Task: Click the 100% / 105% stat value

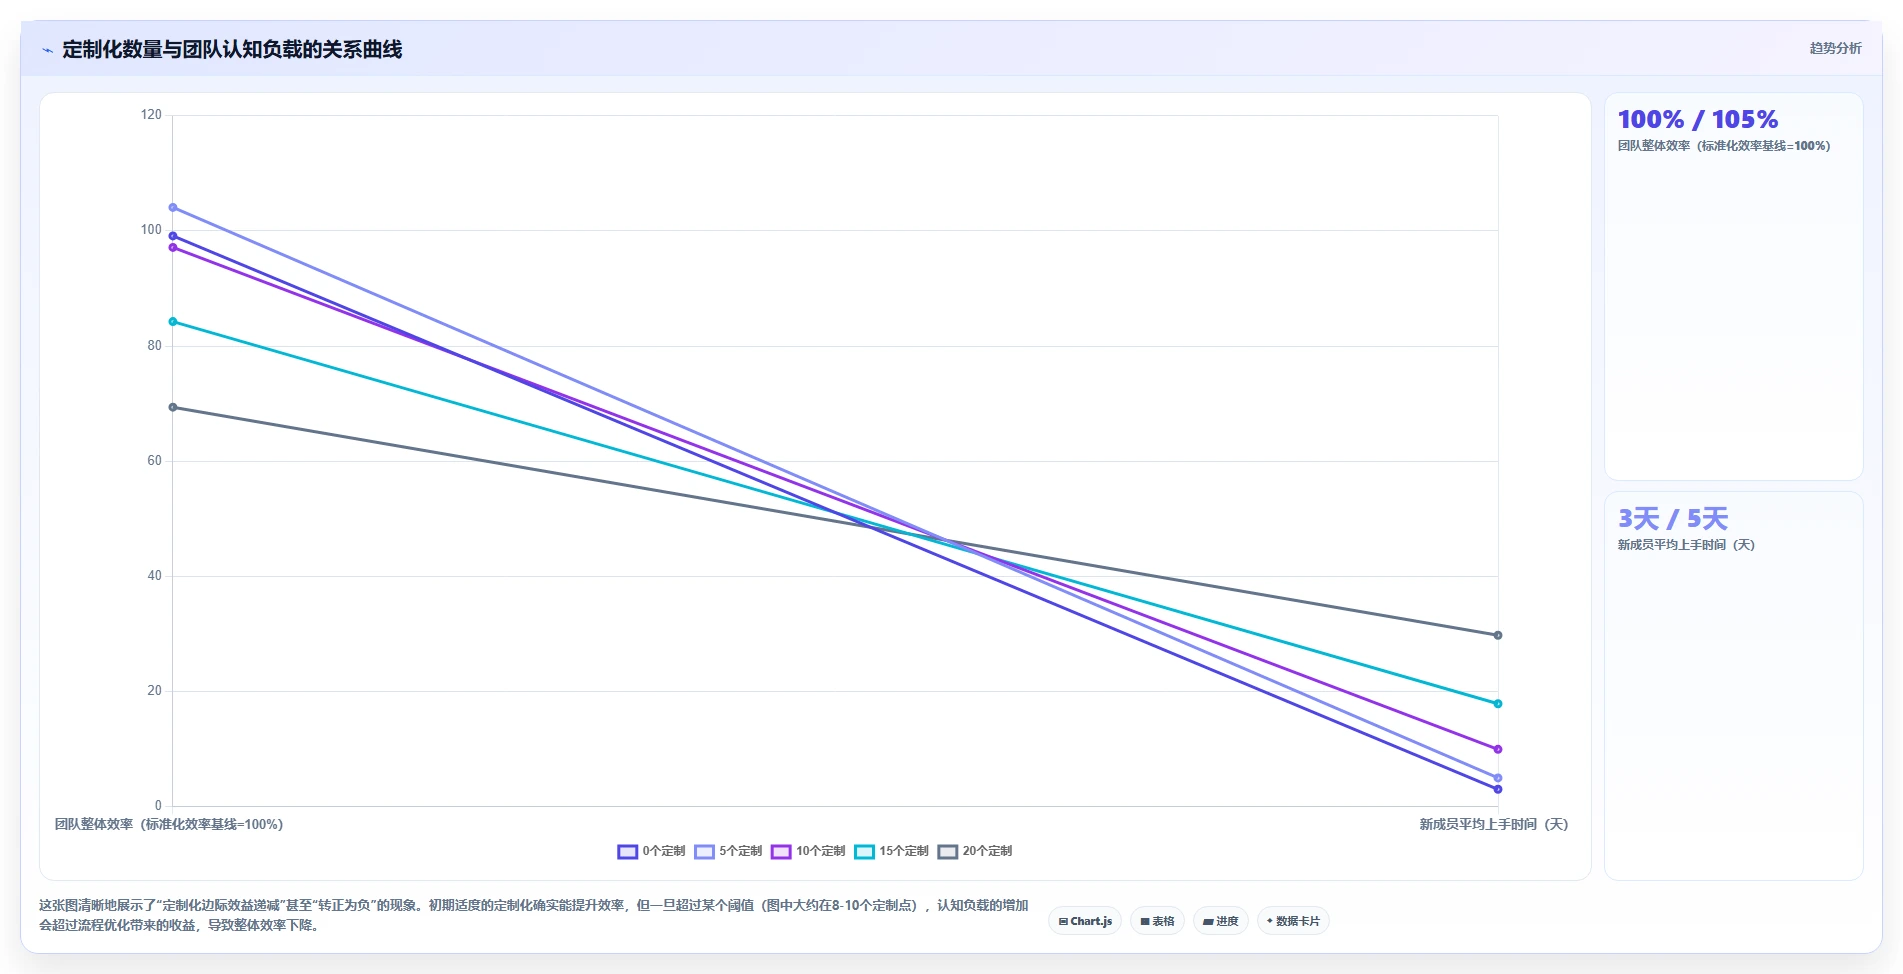Action: (x=1698, y=119)
